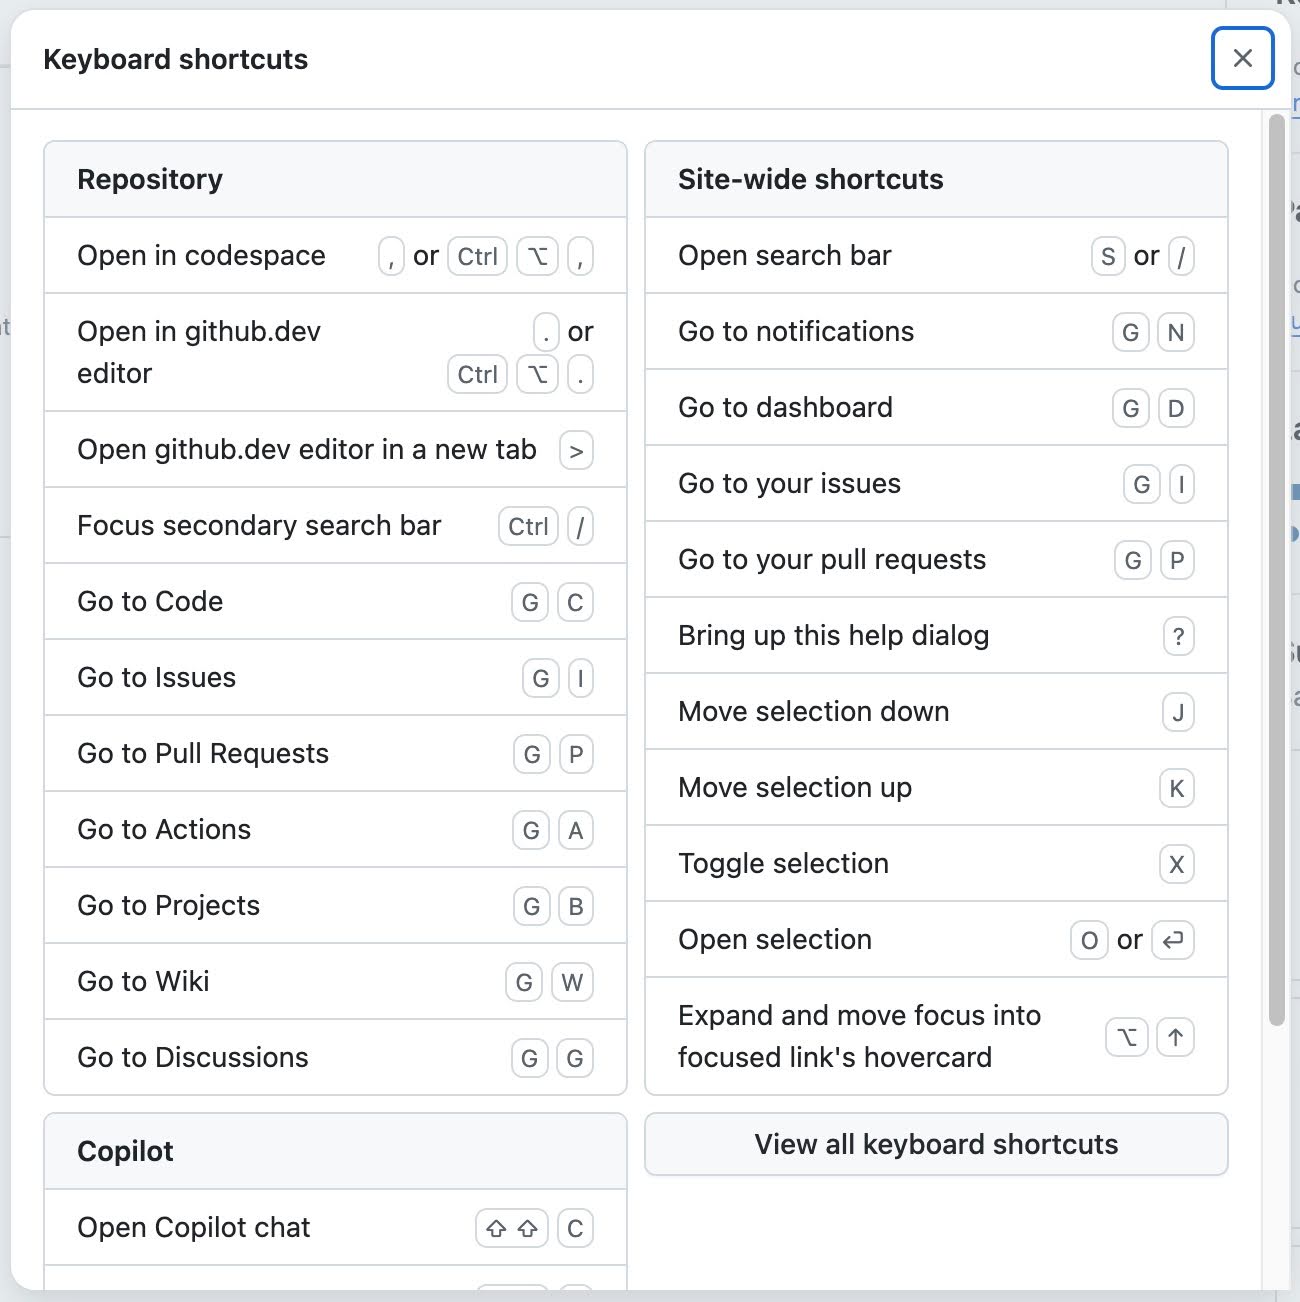Click the Copilot section header
The width and height of the screenshot is (1300, 1302).
335,1152
